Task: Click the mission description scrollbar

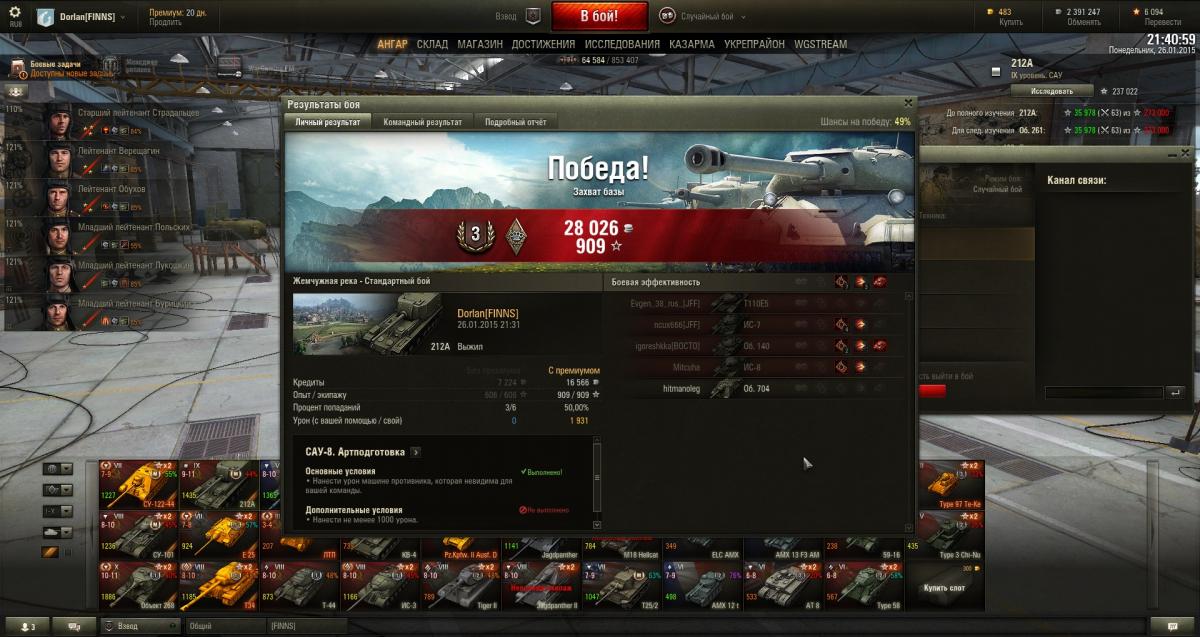Action: (597, 483)
